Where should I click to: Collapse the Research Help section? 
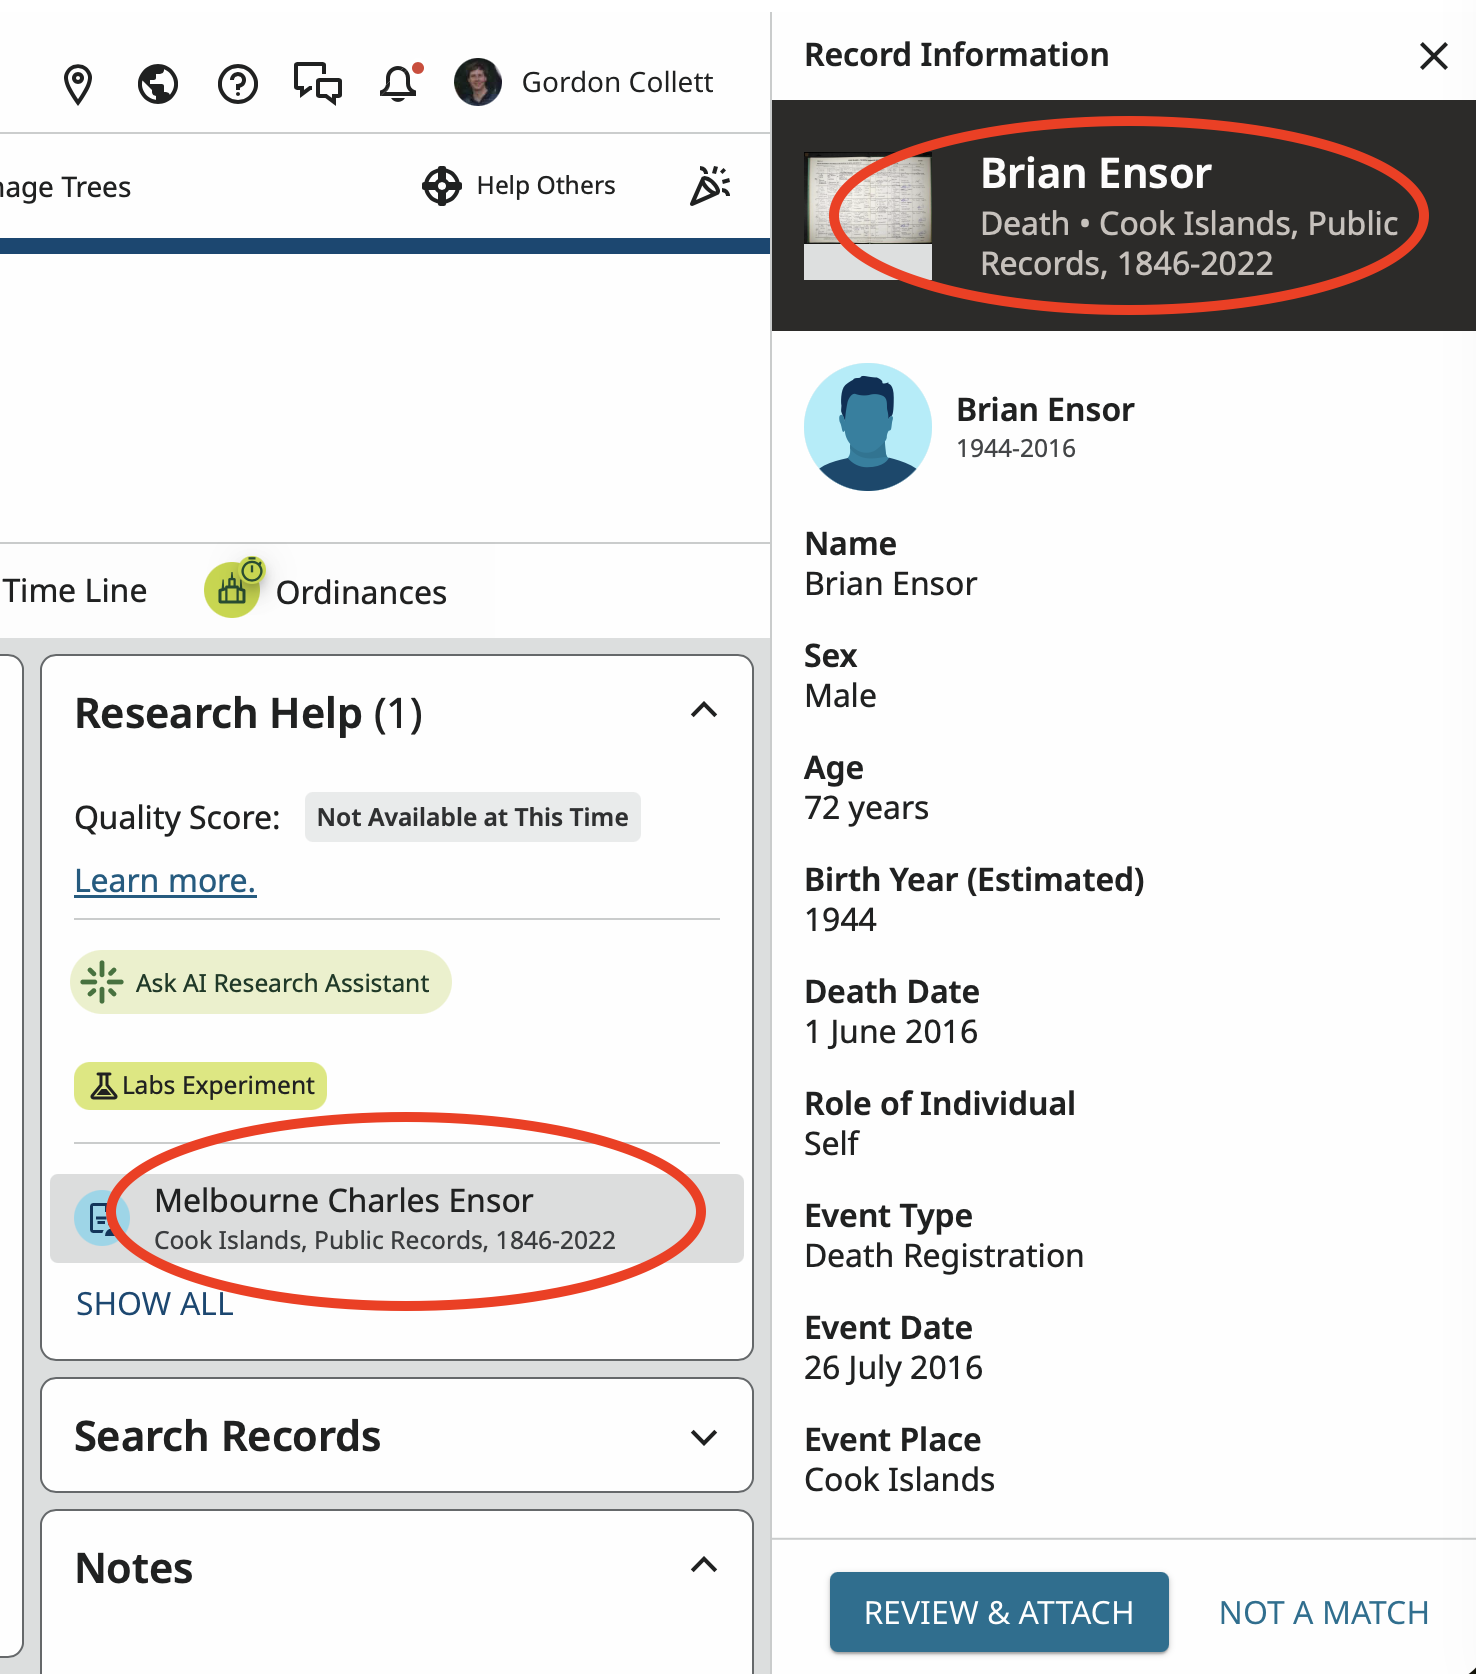pos(704,711)
